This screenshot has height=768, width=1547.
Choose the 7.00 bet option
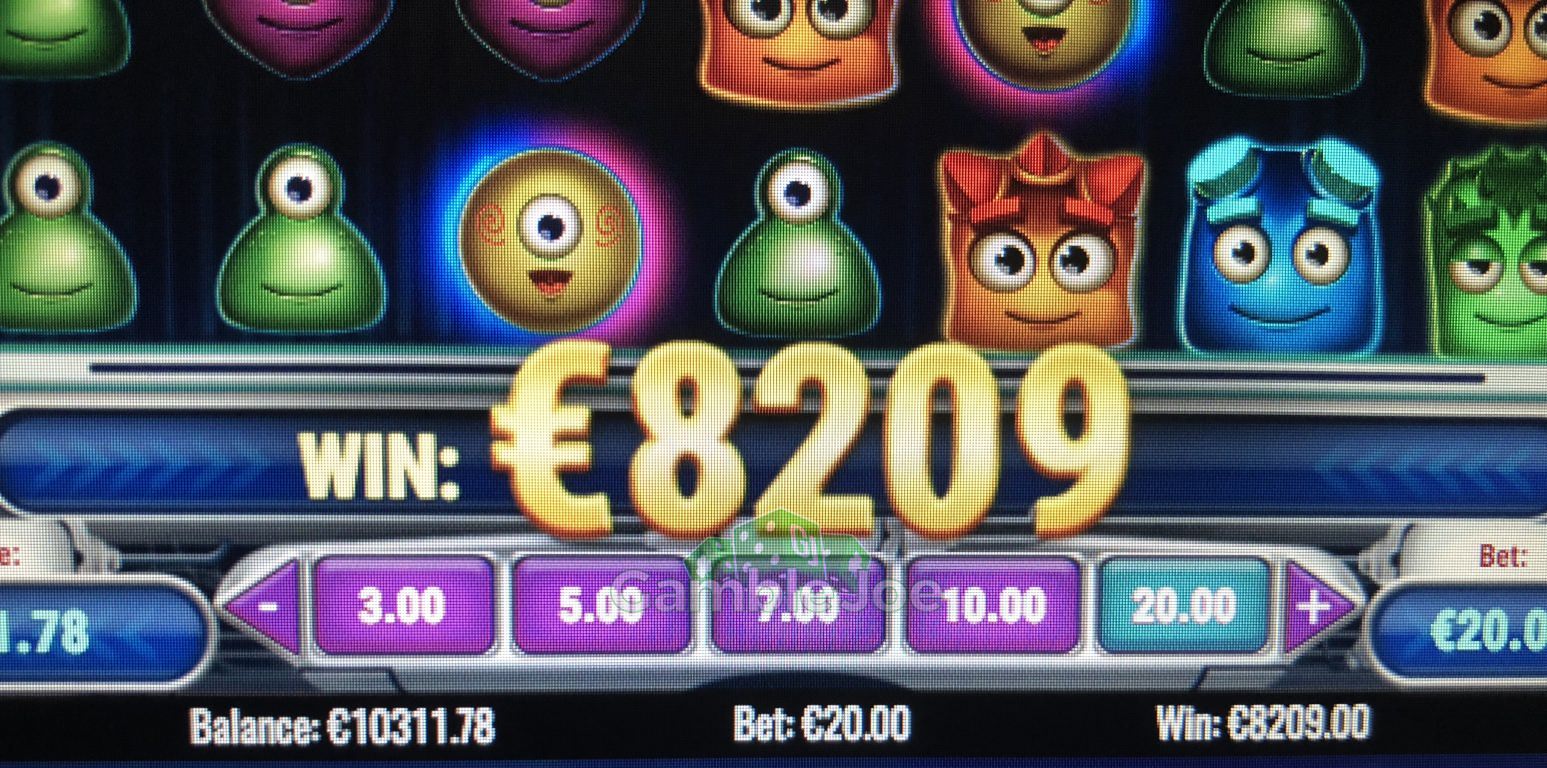[797, 606]
